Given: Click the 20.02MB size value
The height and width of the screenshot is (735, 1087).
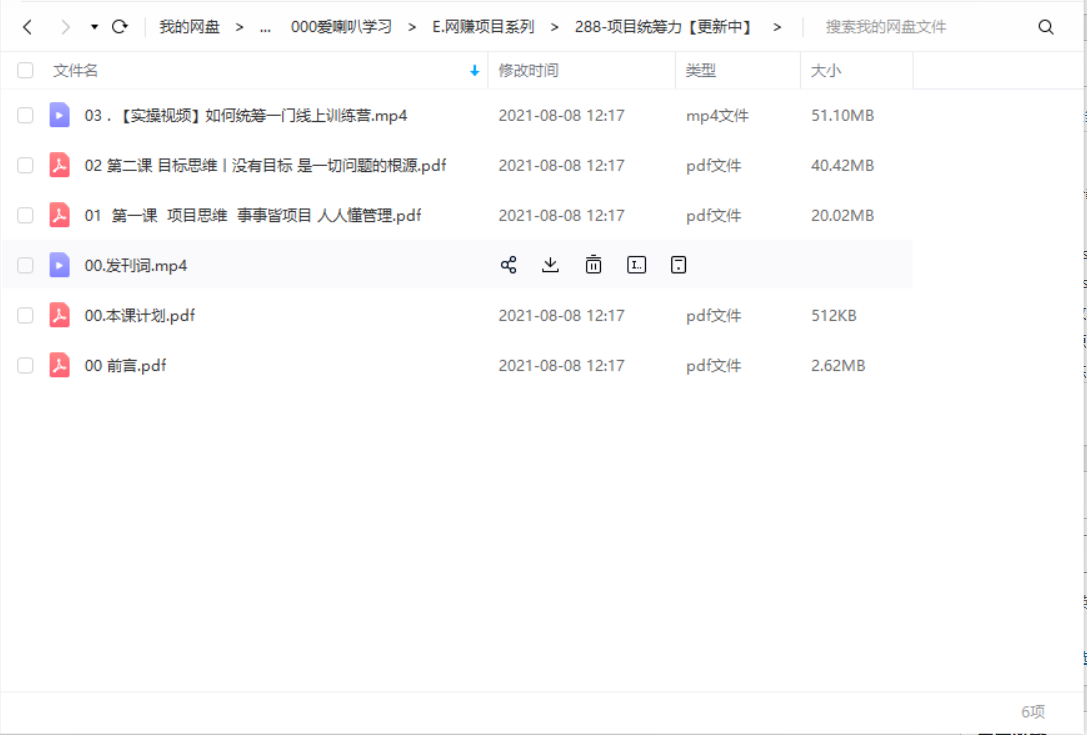Looking at the screenshot, I should pyautogui.click(x=842, y=215).
